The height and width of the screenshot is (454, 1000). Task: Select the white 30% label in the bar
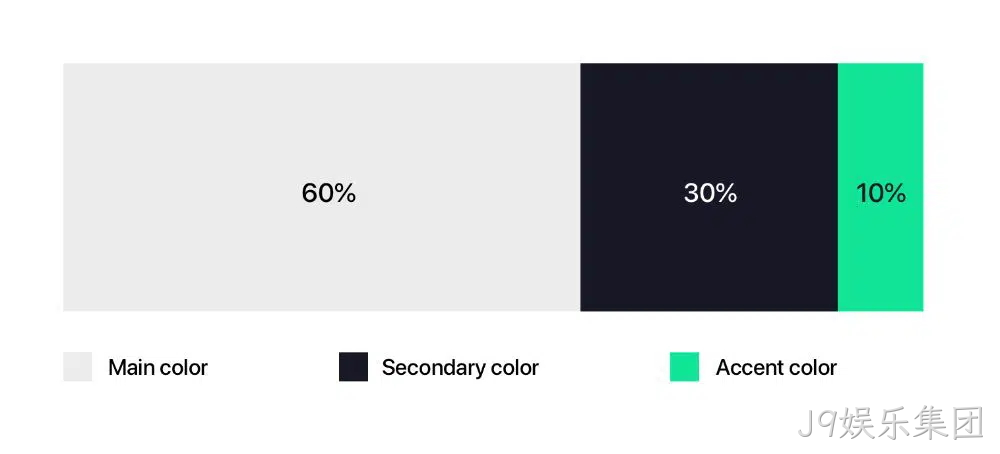click(x=710, y=193)
